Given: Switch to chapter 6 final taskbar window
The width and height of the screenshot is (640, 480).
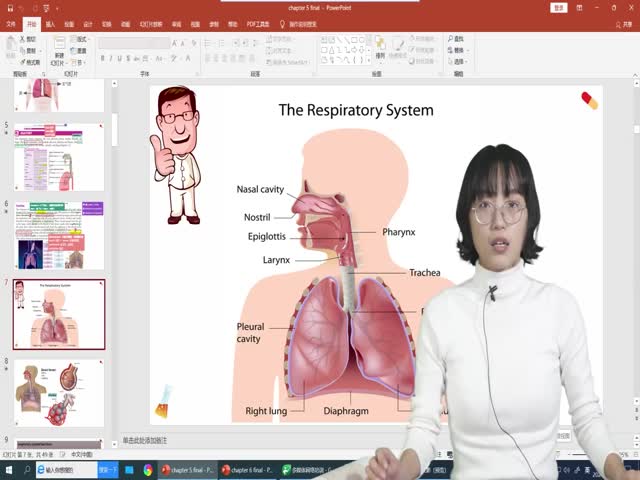Looking at the screenshot, I should click(245, 470).
